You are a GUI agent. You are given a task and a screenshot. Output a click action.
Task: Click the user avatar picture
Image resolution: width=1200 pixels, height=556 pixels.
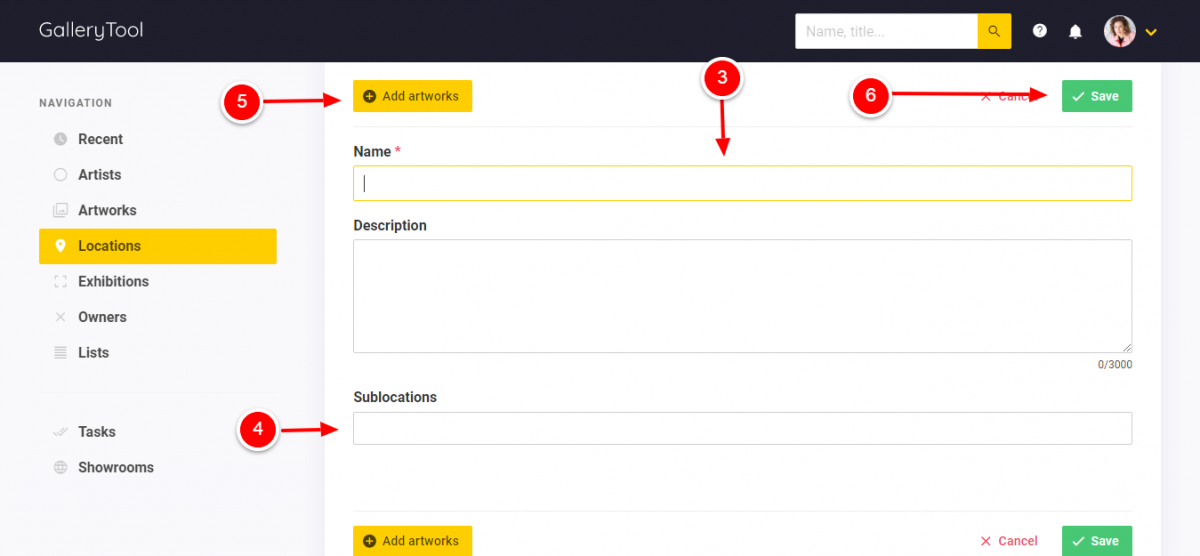[1120, 31]
